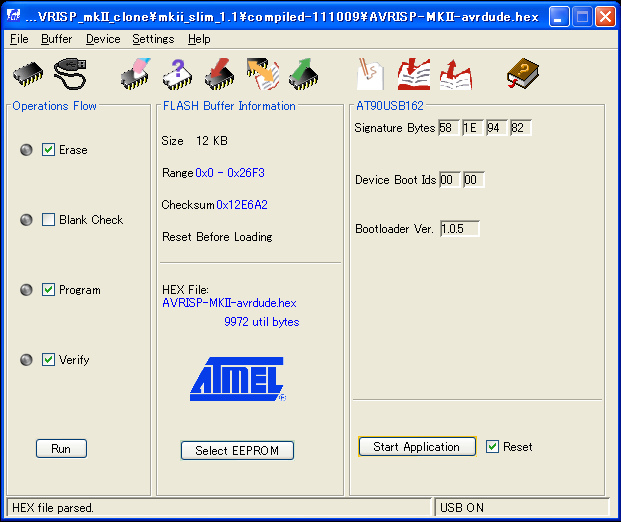
Task: Open the File menu
Action: pyautogui.click(x=19, y=39)
